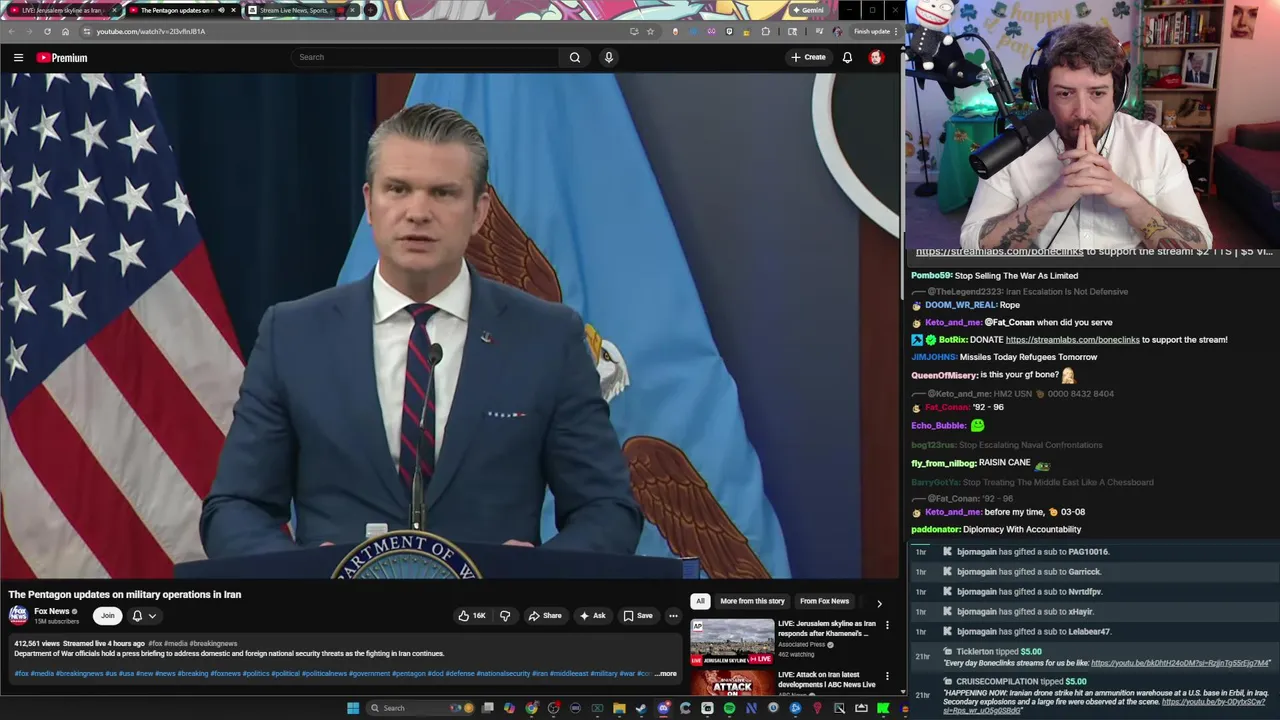Open the three-dot more actions under video
The width and height of the screenshot is (1280, 720).
pyautogui.click(x=673, y=616)
